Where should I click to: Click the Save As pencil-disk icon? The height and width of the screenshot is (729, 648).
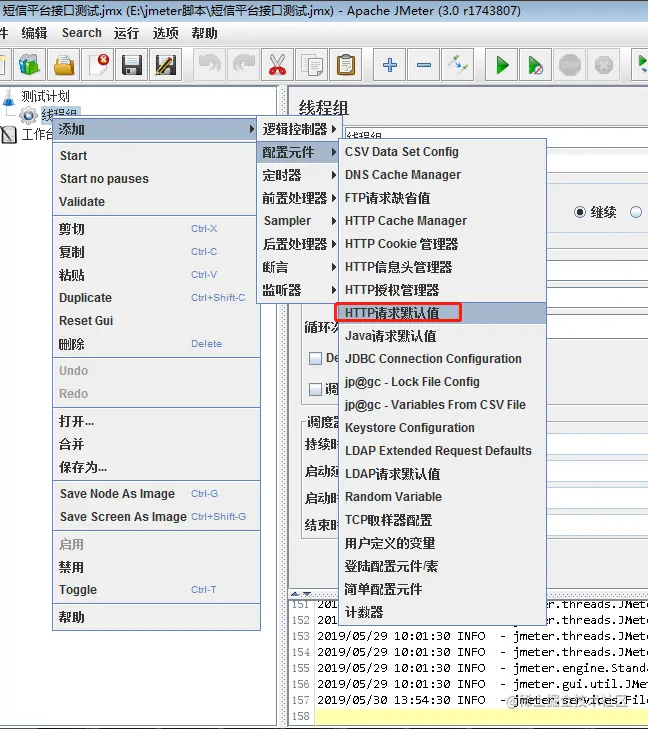(x=166, y=65)
